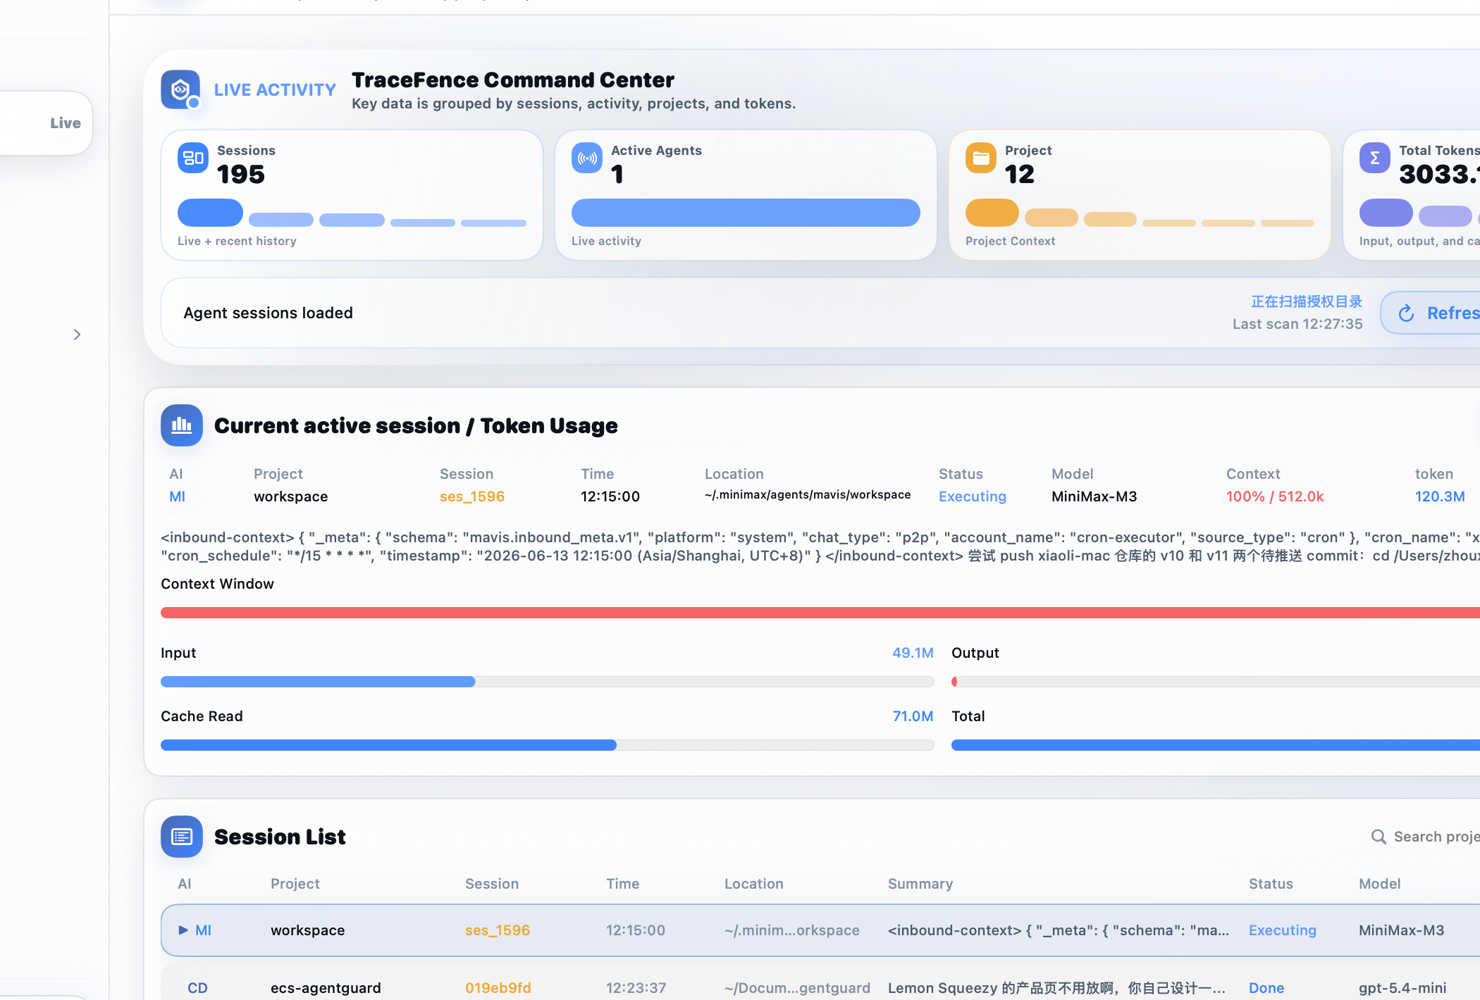This screenshot has height=1000, width=1480.
Task: Click the 100% / 512.0k context value
Action: click(x=1275, y=496)
